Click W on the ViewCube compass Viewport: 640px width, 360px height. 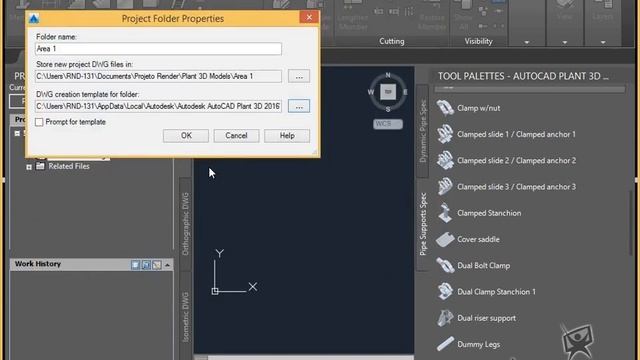point(371,92)
